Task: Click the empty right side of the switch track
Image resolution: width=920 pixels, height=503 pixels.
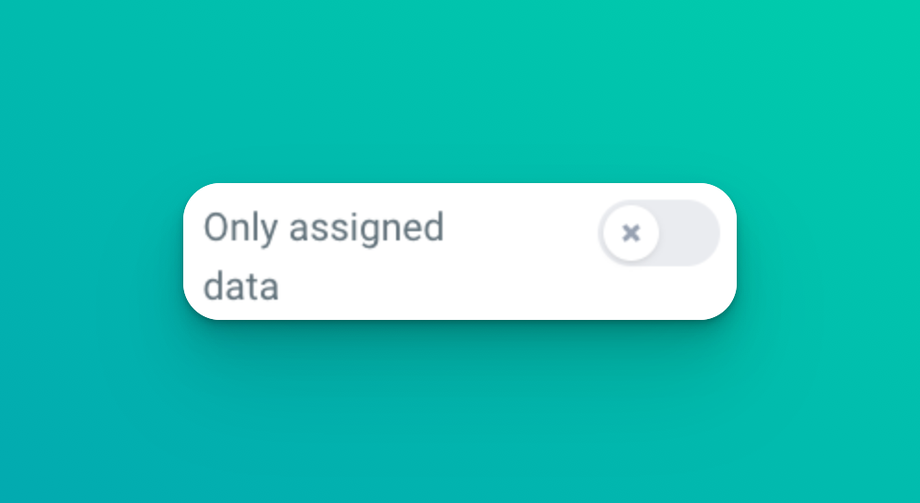Action: pyautogui.click(x=692, y=233)
